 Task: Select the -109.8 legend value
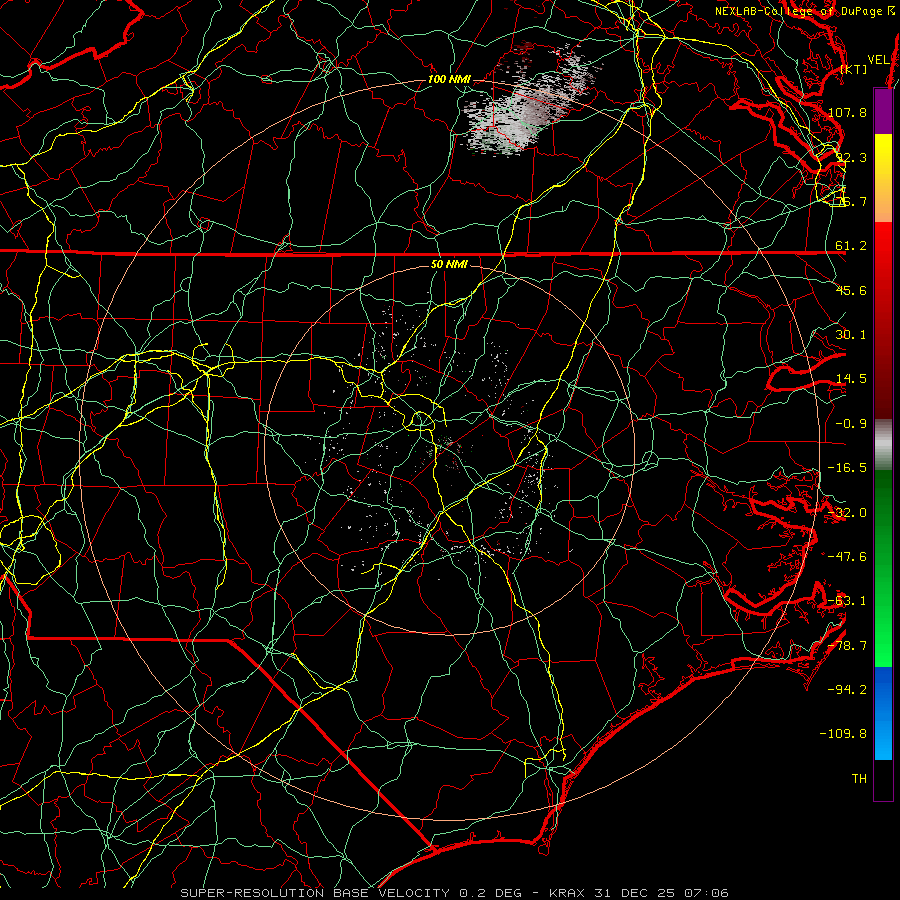coord(843,734)
